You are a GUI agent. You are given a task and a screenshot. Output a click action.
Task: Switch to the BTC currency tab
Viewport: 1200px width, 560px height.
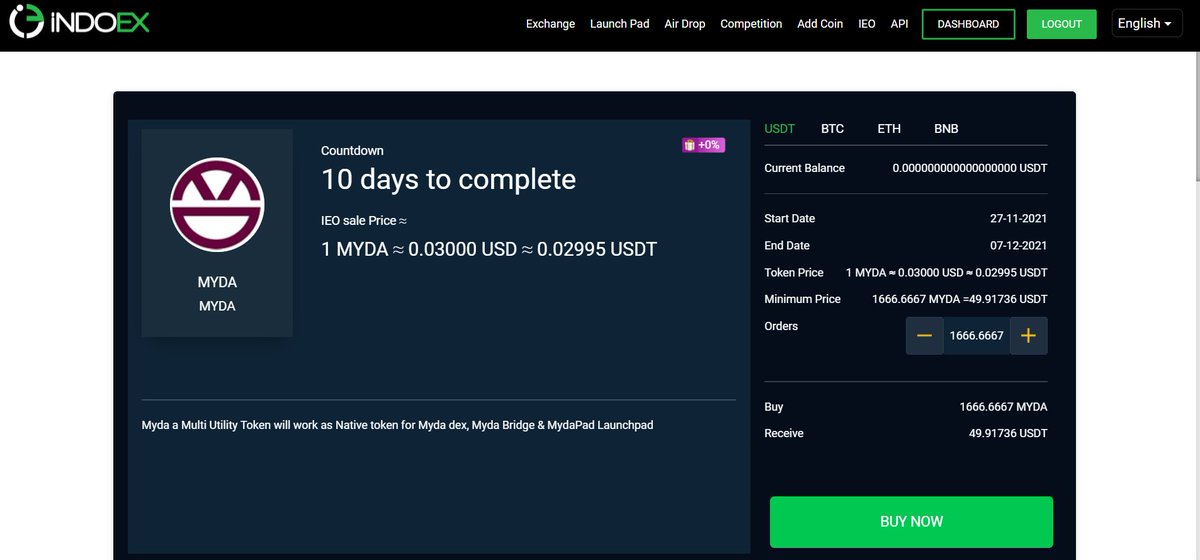pyautogui.click(x=832, y=129)
